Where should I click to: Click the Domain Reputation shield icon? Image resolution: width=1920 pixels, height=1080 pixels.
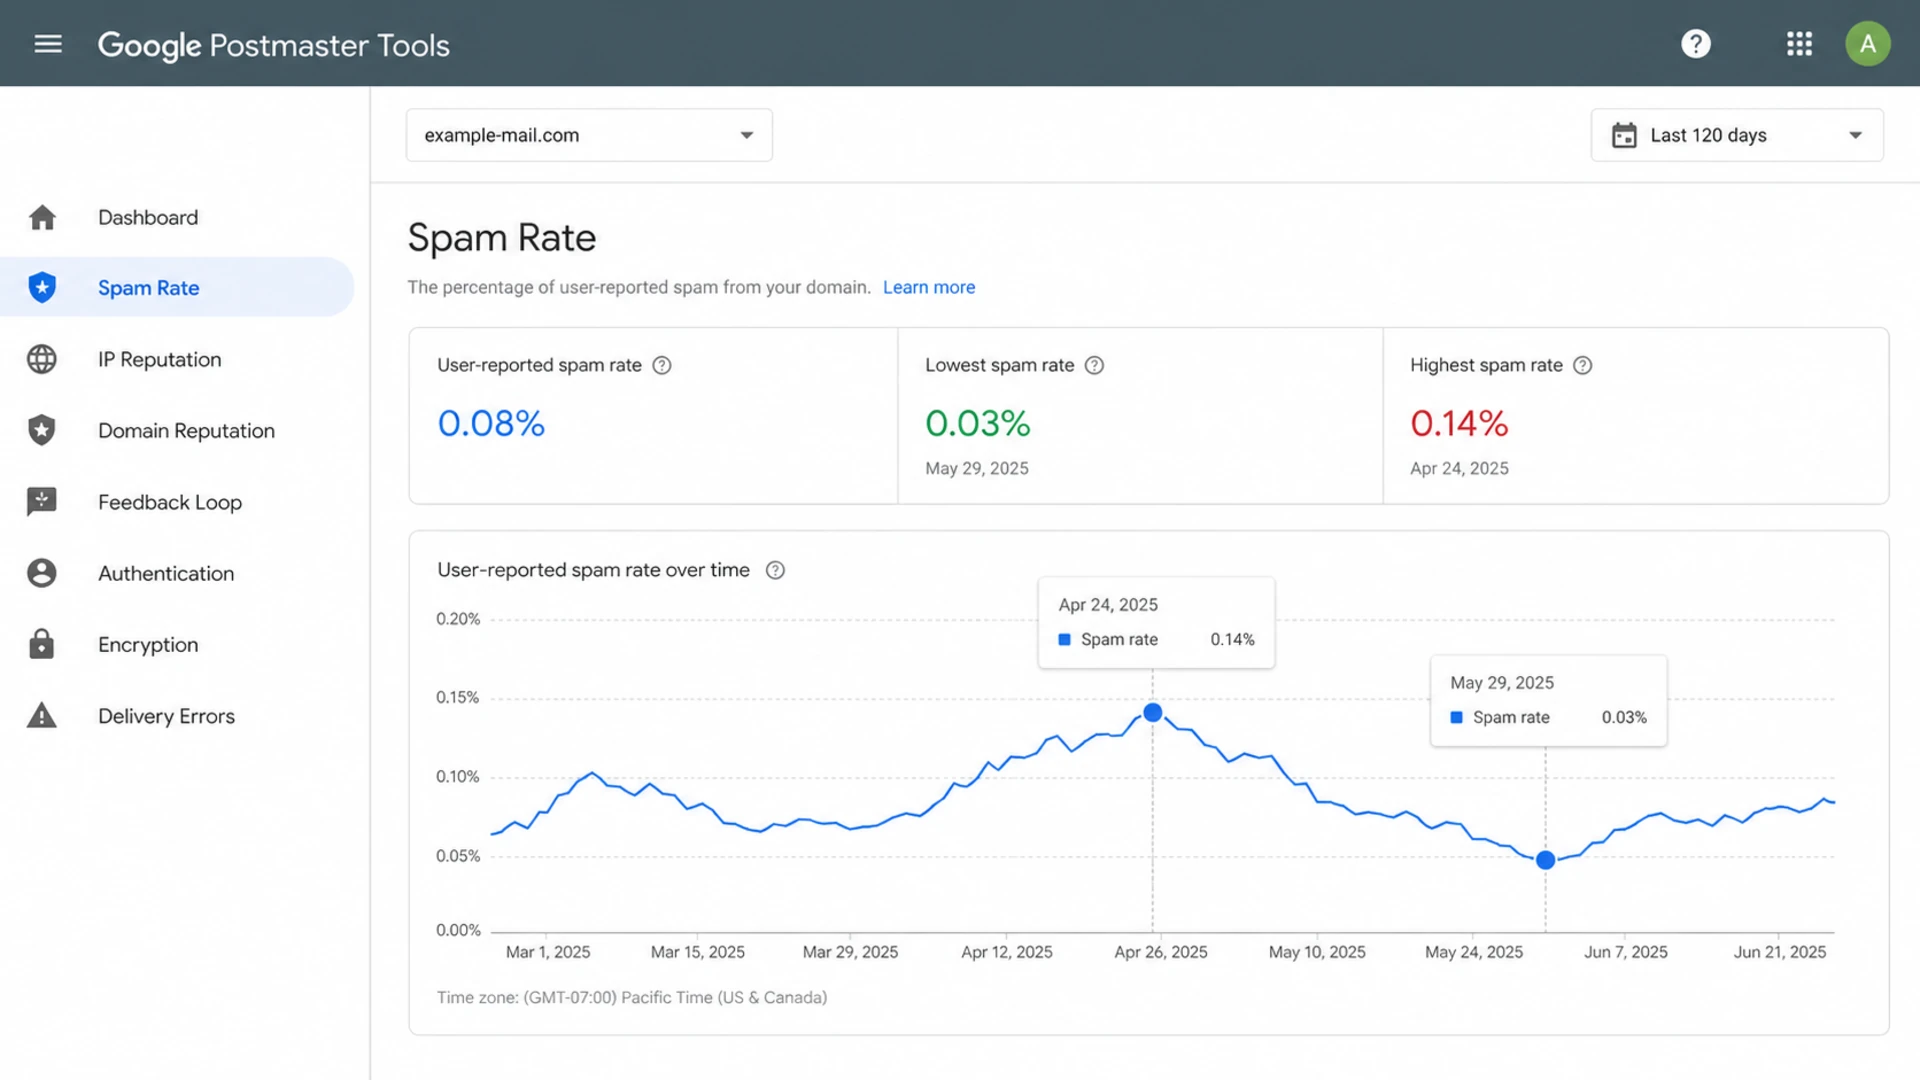[42, 430]
